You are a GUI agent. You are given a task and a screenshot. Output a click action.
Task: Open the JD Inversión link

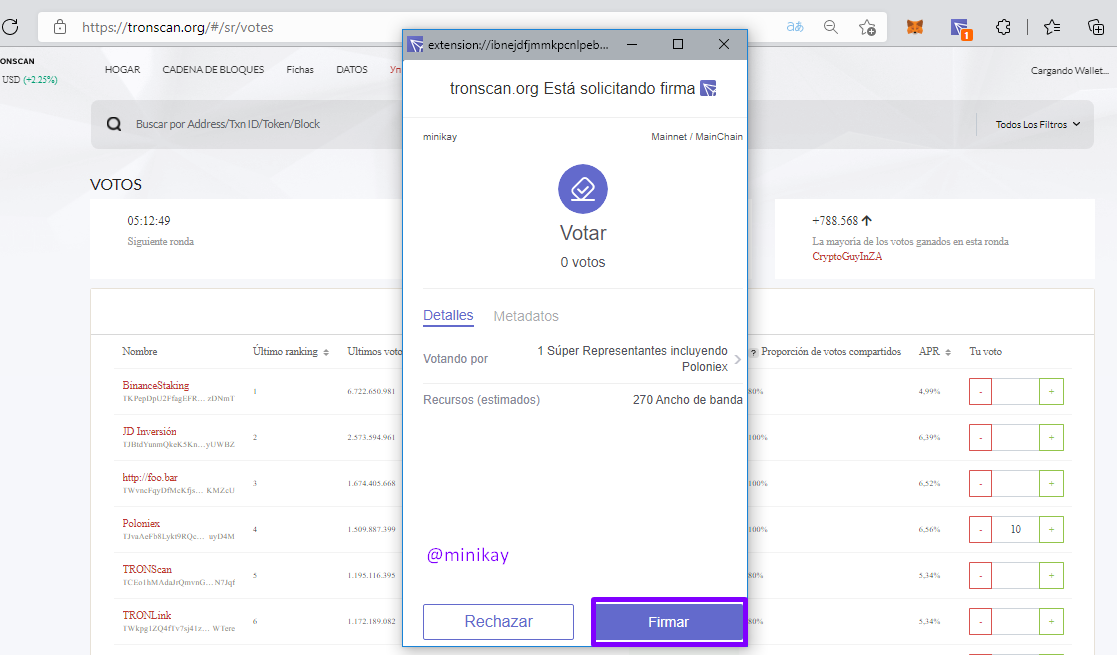click(150, 432)
